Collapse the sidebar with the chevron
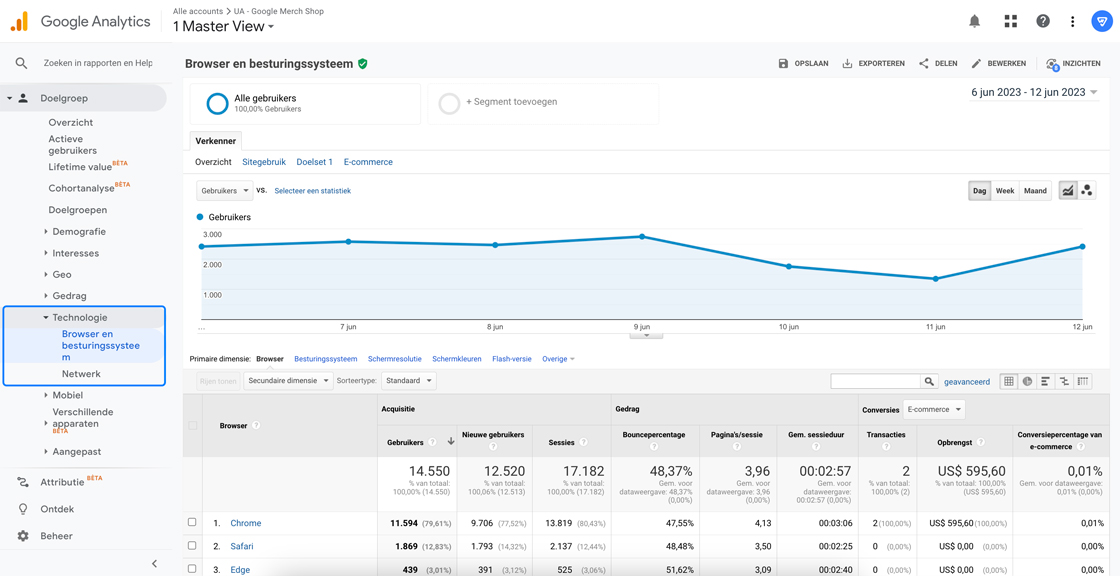The image size is (1120, 576). (154, 563)
